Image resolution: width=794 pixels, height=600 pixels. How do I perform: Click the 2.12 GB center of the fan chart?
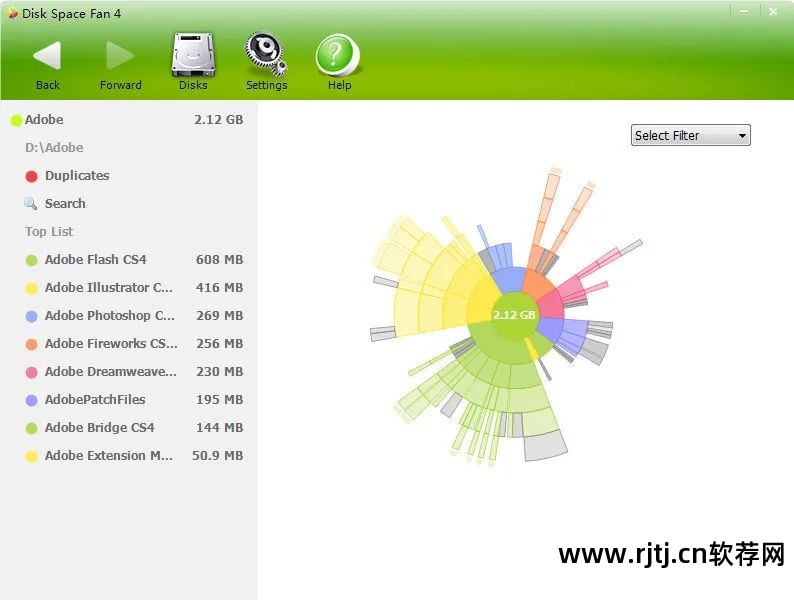[x=514, y=315]
